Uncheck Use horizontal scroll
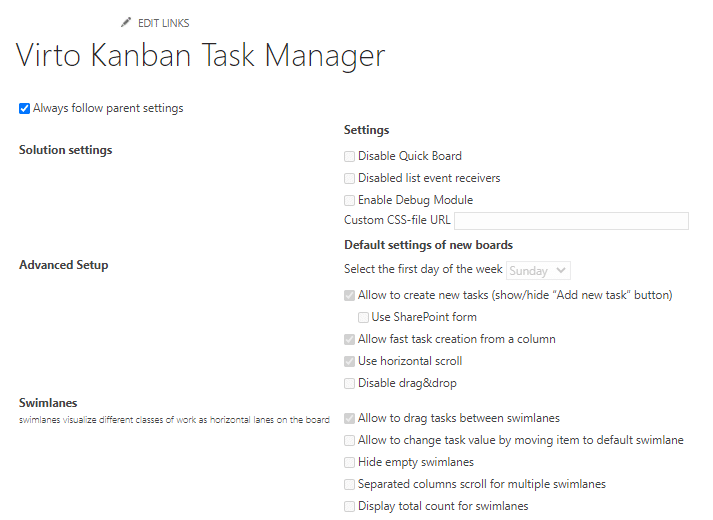This screenshot has width=713, height=520. tap(349, 361)
